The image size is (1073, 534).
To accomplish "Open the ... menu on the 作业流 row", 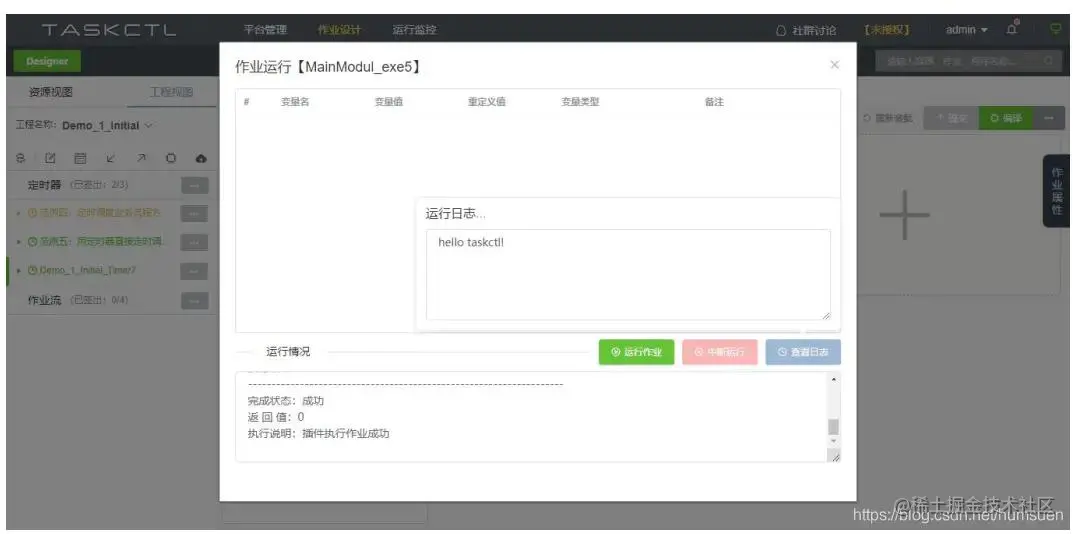I will (194, 301).
